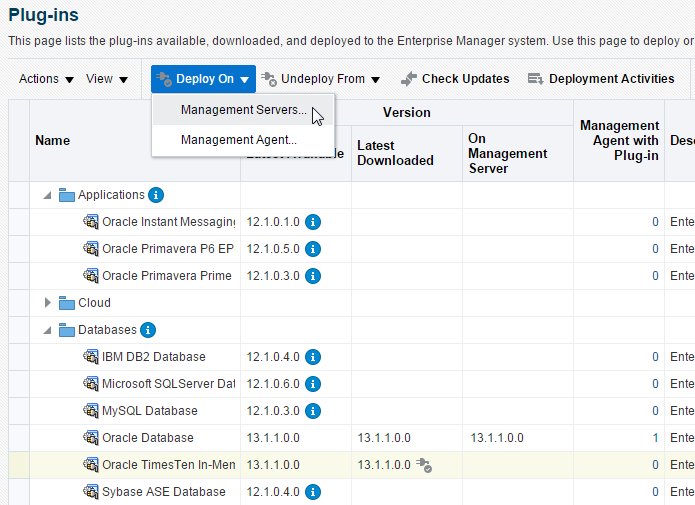Open the Undeploy From dropdown
The image size is (695, 505).
click(320, 79)
